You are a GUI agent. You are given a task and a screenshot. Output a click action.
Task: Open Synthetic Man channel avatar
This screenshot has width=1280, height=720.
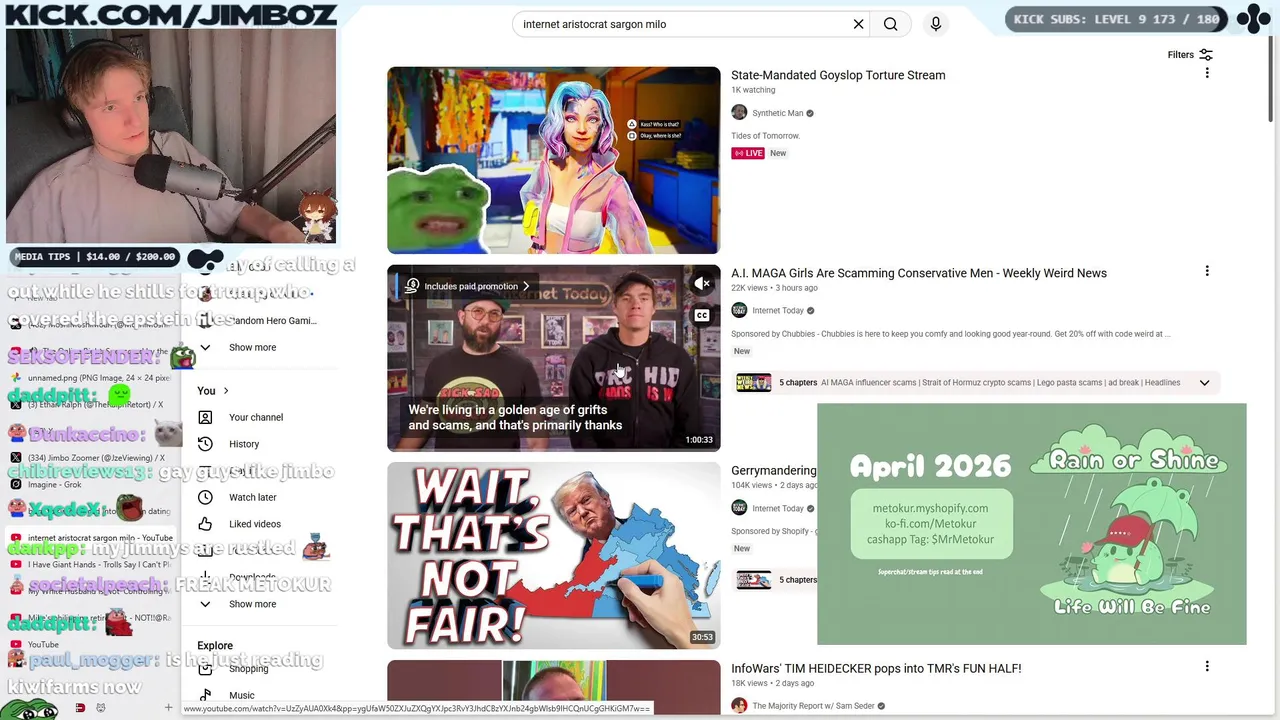[739, 113]
